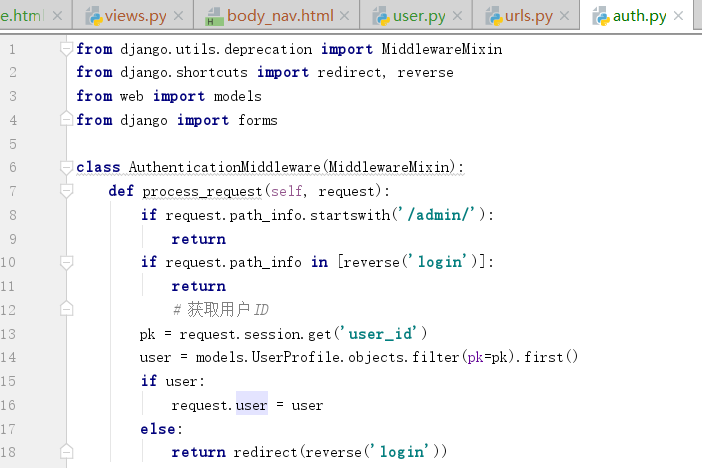Click 'if user:' on line 15

(172, 381)
